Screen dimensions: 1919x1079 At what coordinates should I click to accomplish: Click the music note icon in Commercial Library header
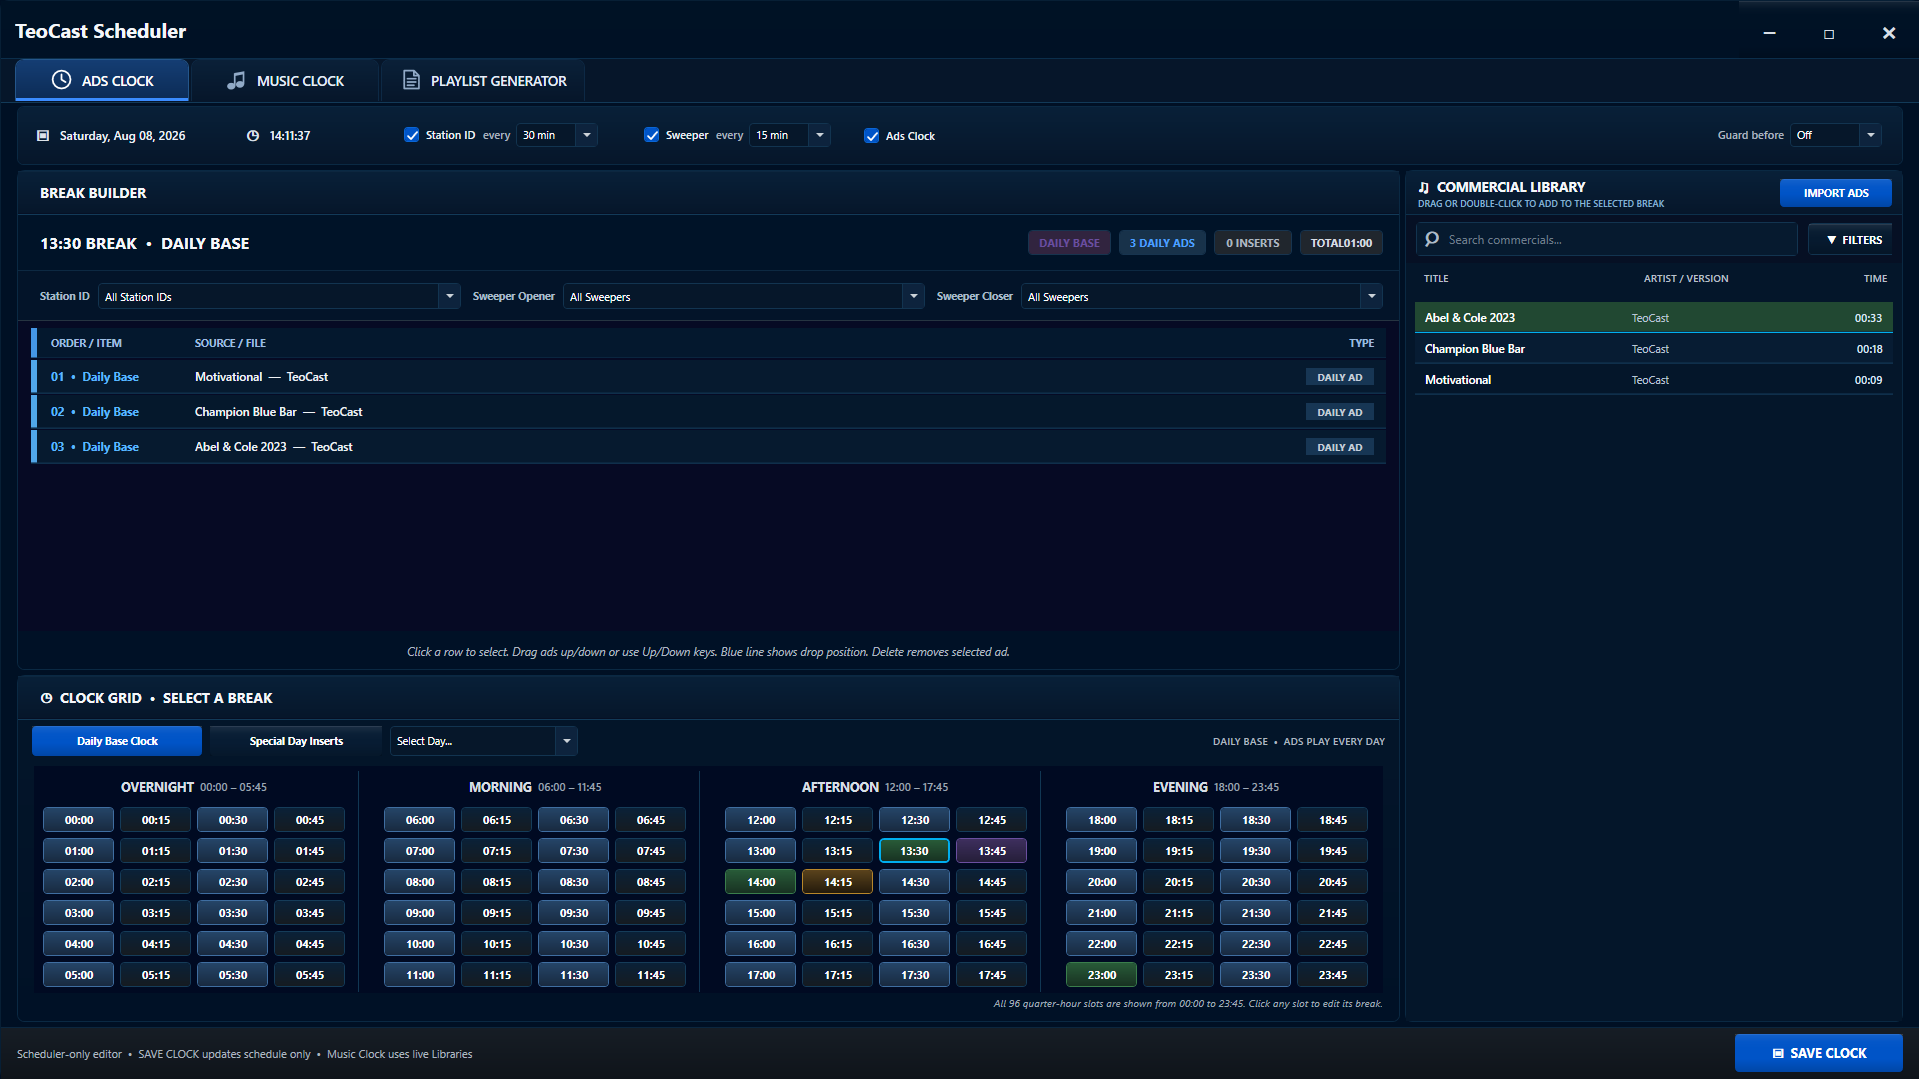[1424, 187]
